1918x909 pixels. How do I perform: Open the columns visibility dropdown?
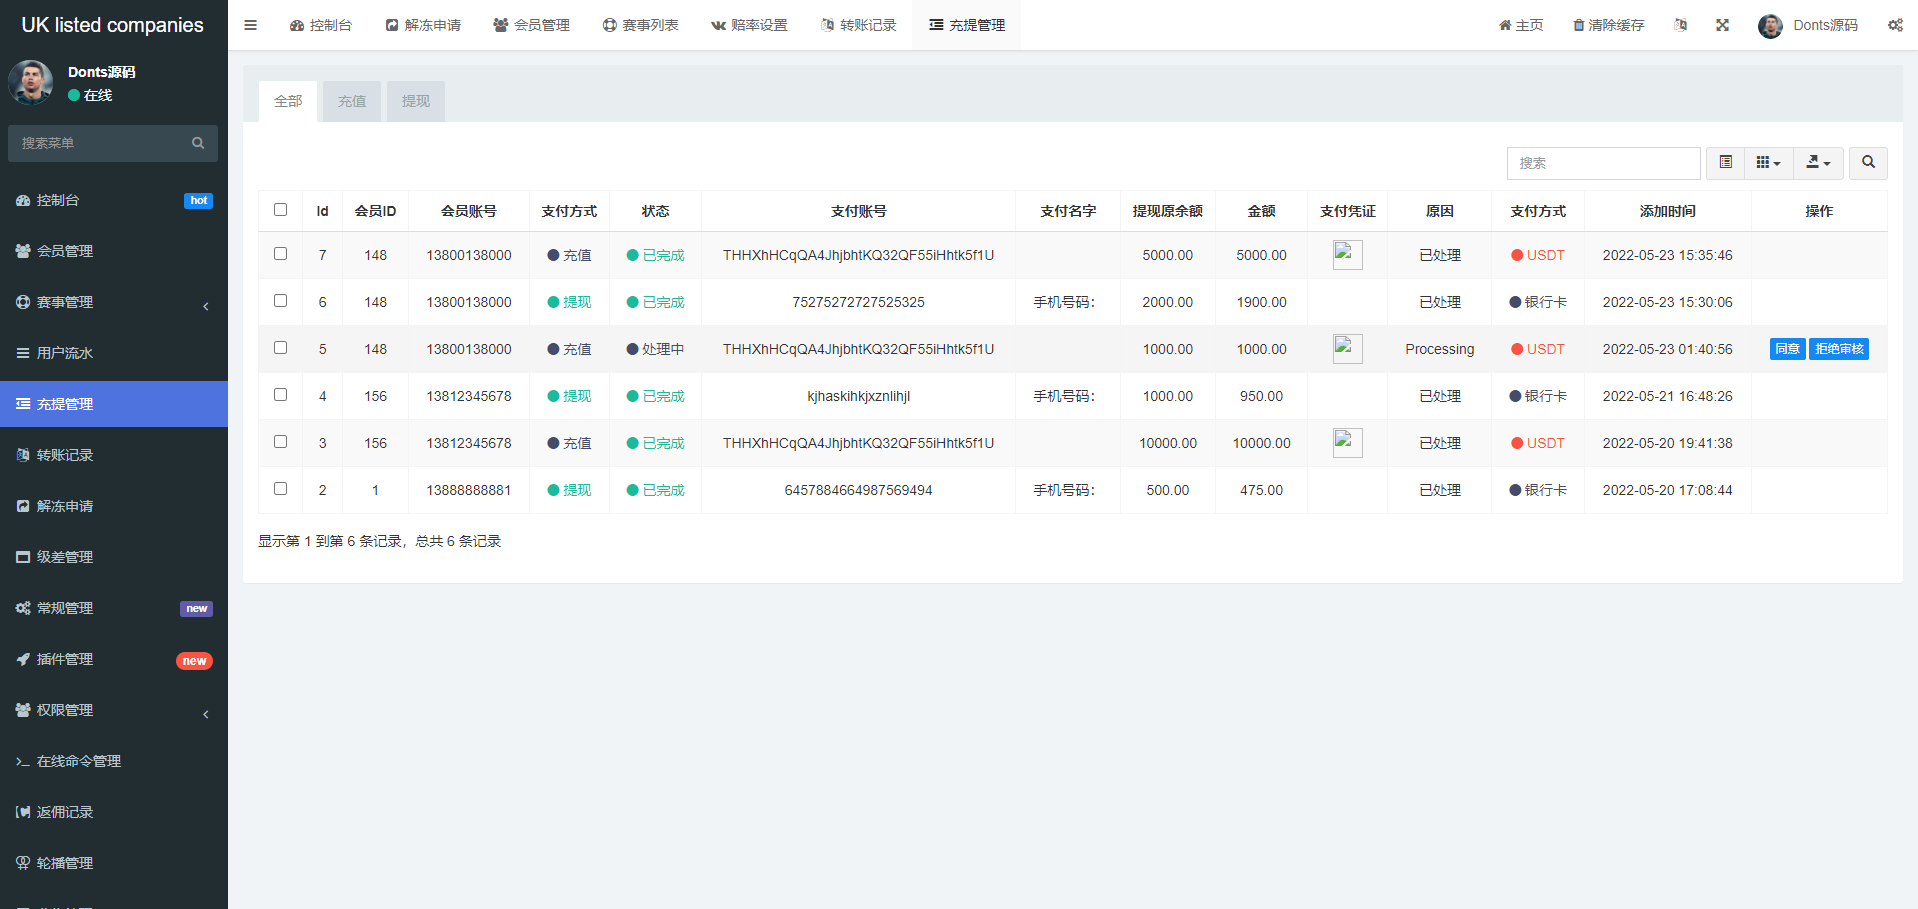1768,162
